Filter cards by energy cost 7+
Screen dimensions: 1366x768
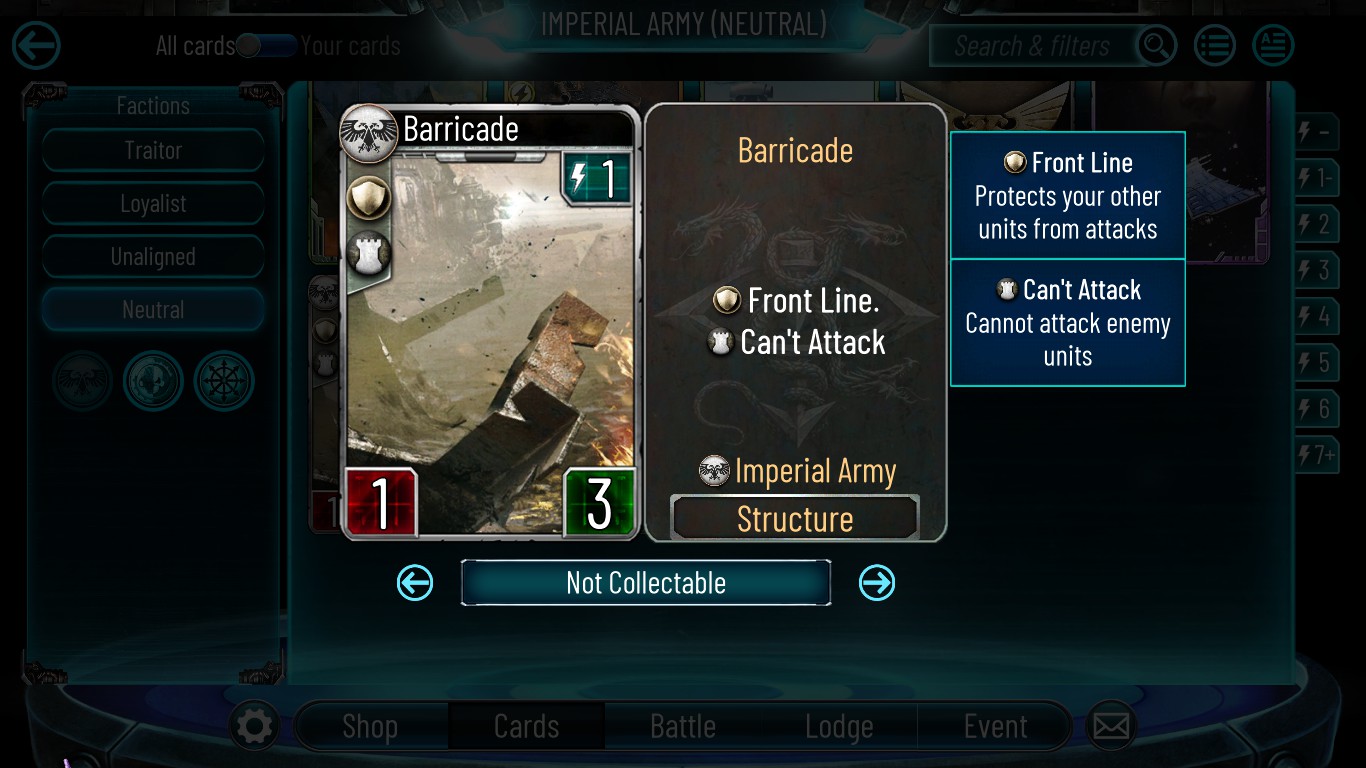click(1316, 456)
